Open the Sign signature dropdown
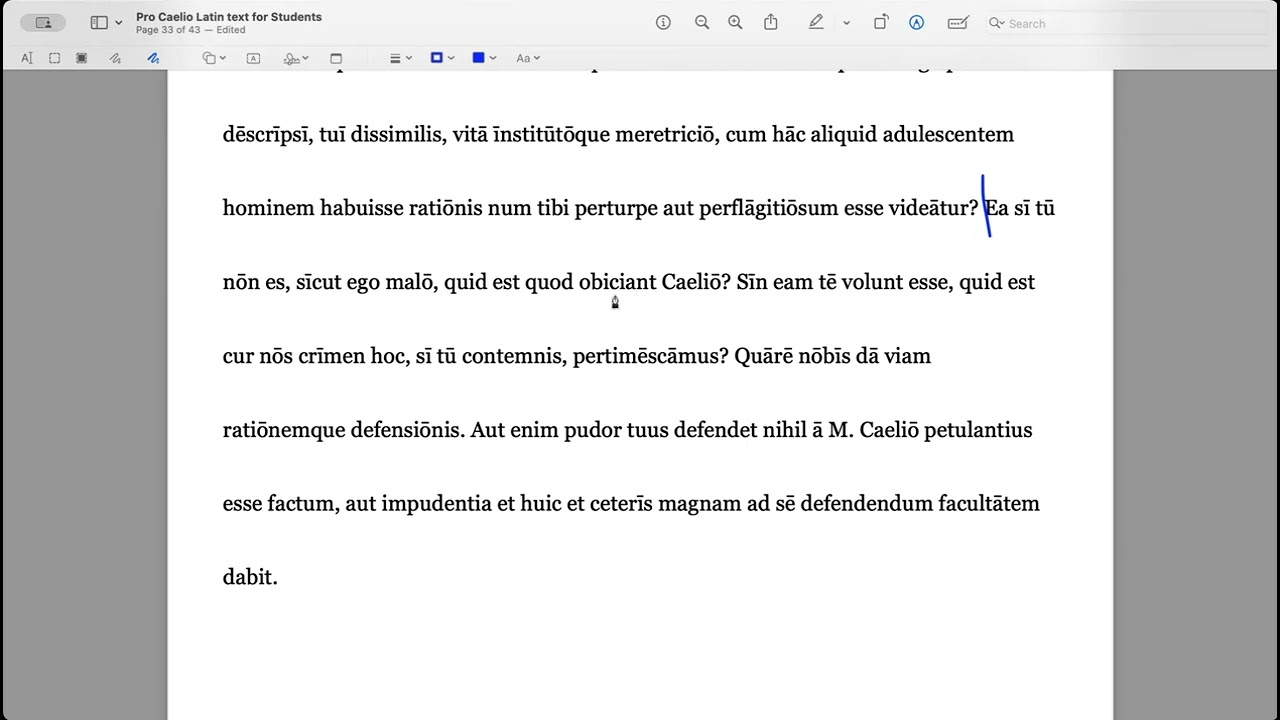This screenshot has height=720, width=1280. pyautogui.click(x=296, y=58)
